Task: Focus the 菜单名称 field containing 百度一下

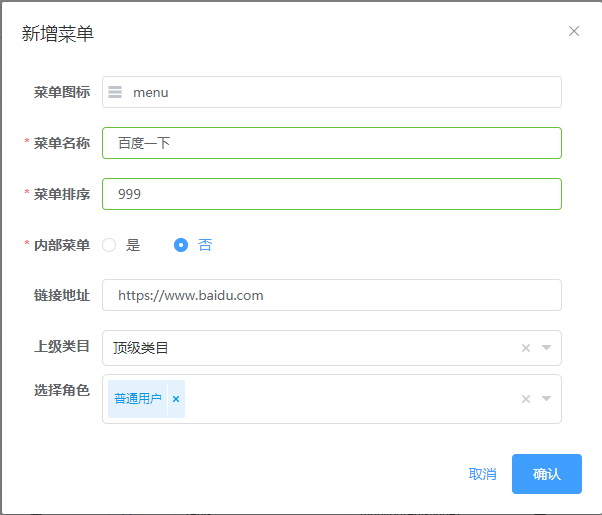Action: tap(331, 143)
